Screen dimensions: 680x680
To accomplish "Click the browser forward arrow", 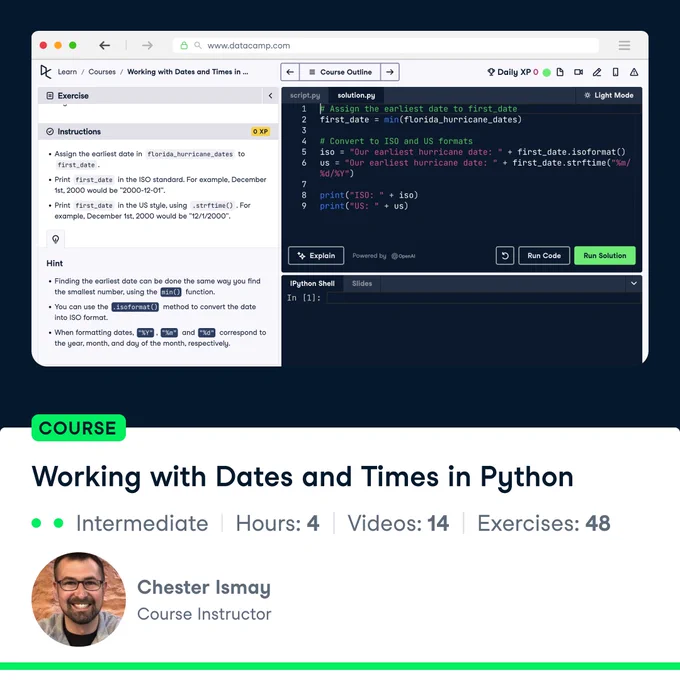I will pos(147,45).
